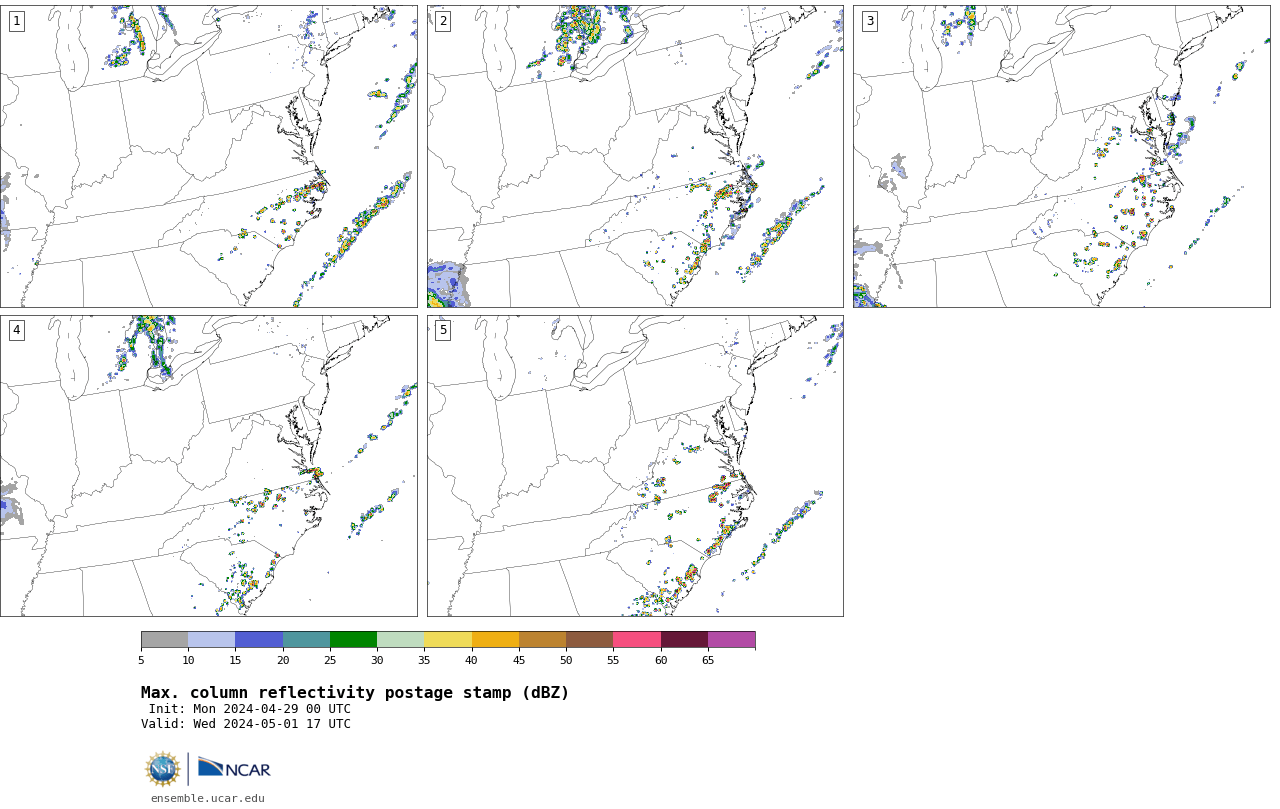The width and height of the screenshot is (1280, 809).
Task: Click the member number 5 label box
Action: coord(443,330)
